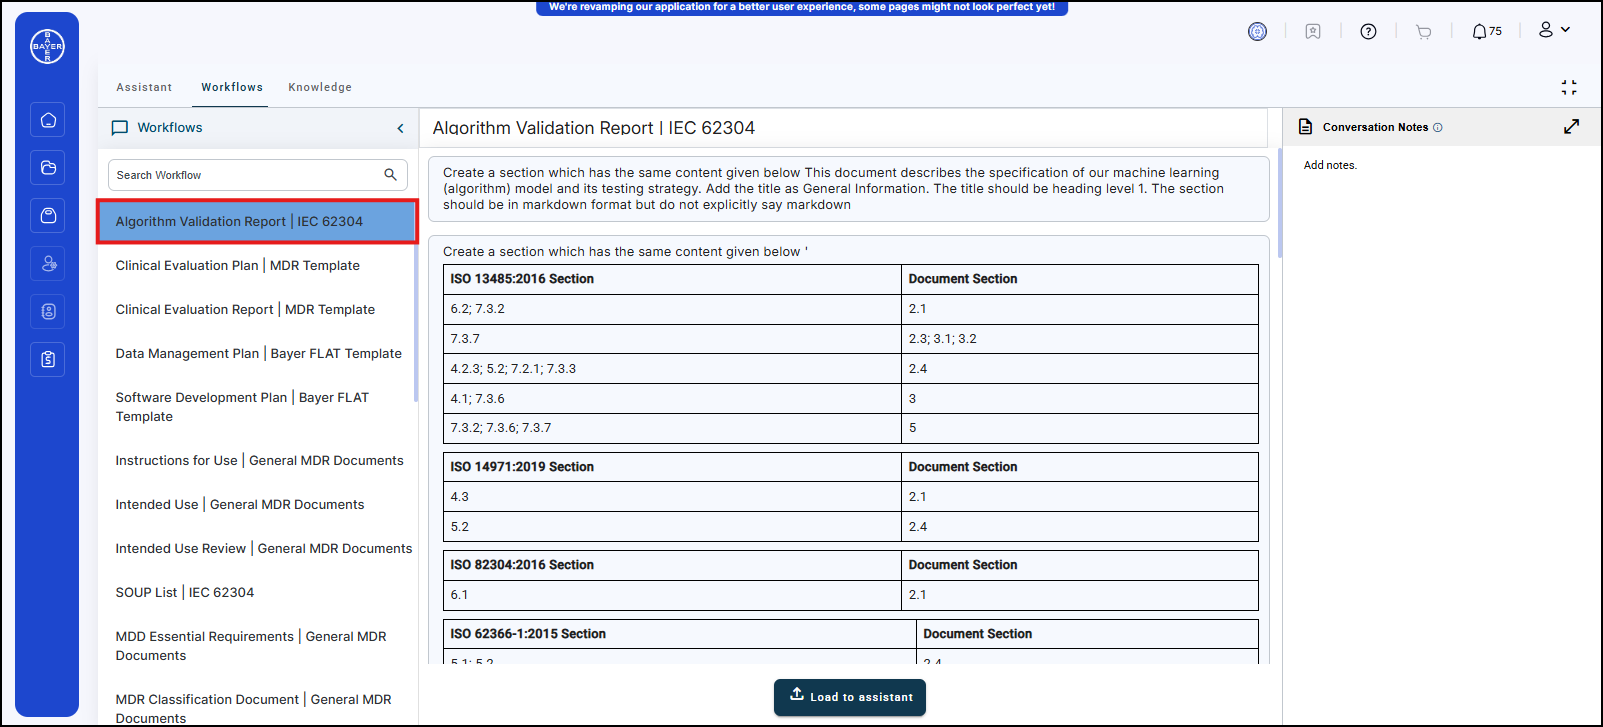1603x727 pixels.
Task: Click the bag-shaped icon in the left sidebar
Action: pos(48,216)
